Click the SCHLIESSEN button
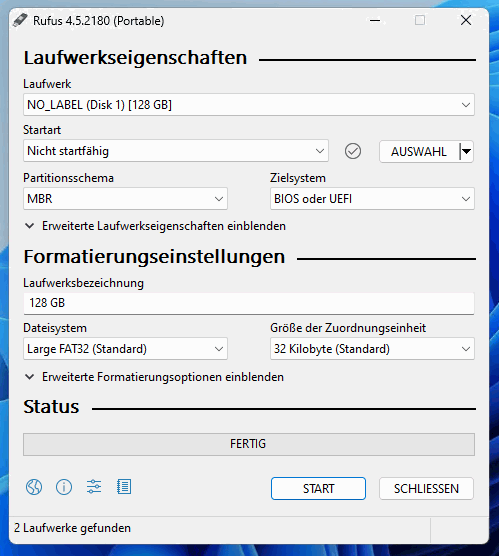 426,489
